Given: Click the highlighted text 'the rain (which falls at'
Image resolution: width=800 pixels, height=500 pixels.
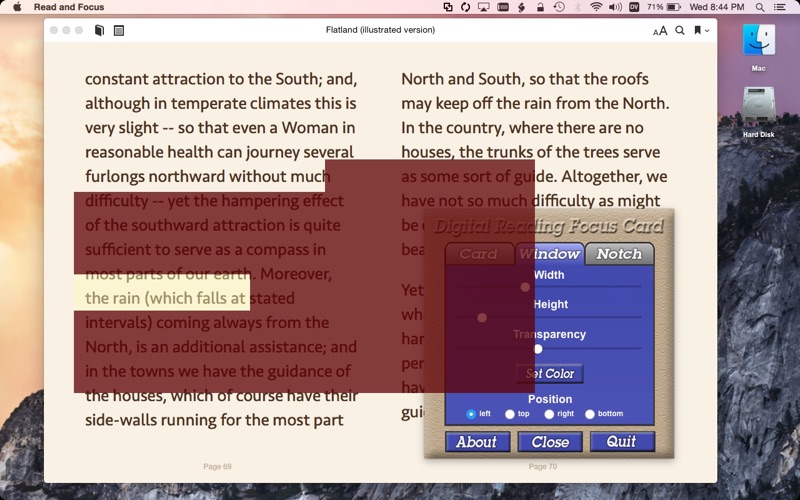Looking at the screenshot, I should pyautogui.click(x=165, y=298).
